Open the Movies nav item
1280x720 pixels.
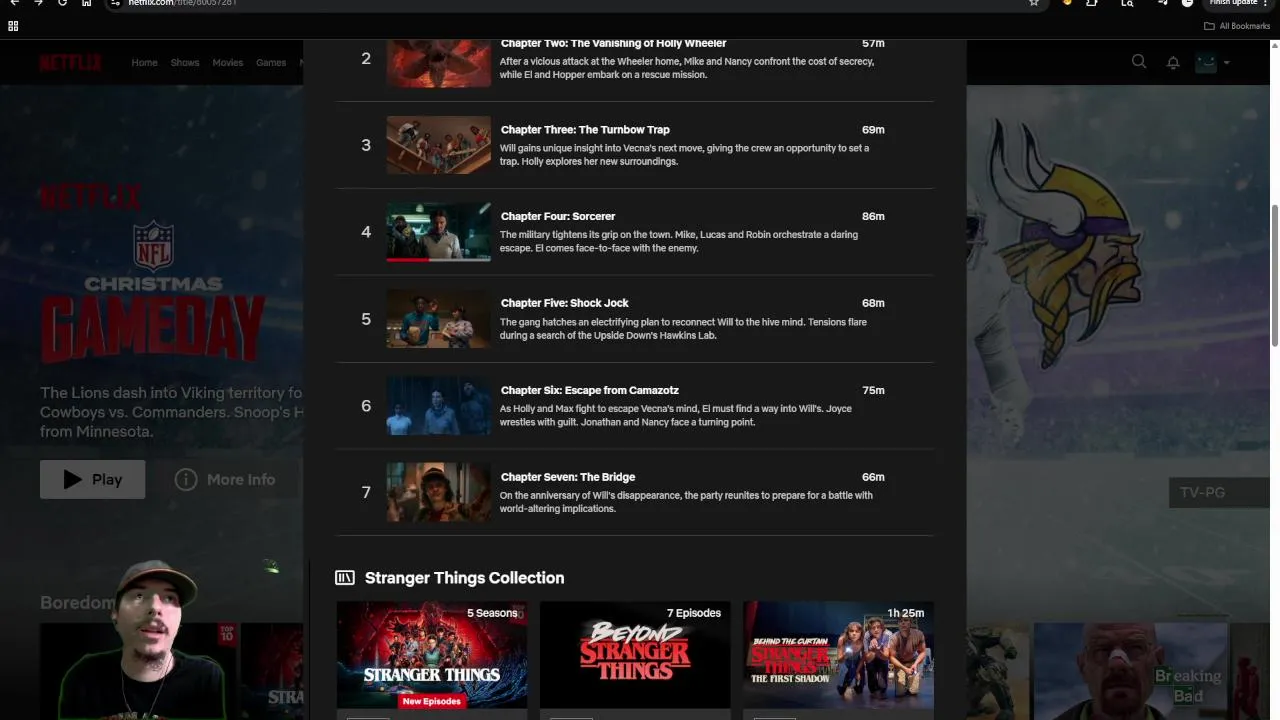click(x=227, y=63)
